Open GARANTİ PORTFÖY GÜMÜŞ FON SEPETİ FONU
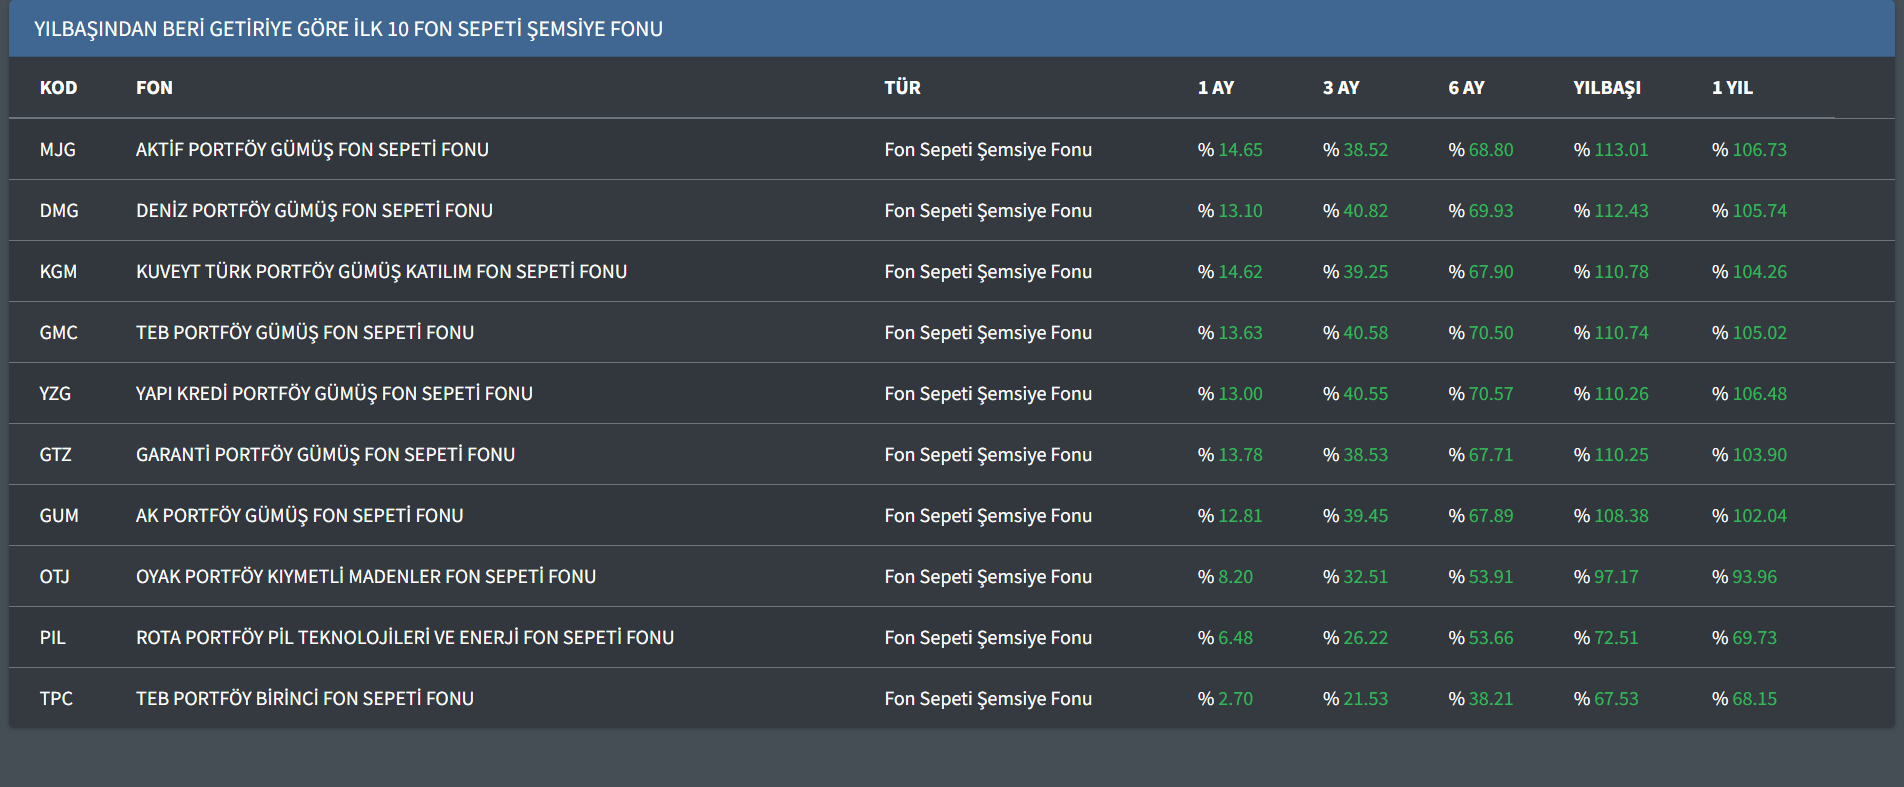 pos(325,455)
